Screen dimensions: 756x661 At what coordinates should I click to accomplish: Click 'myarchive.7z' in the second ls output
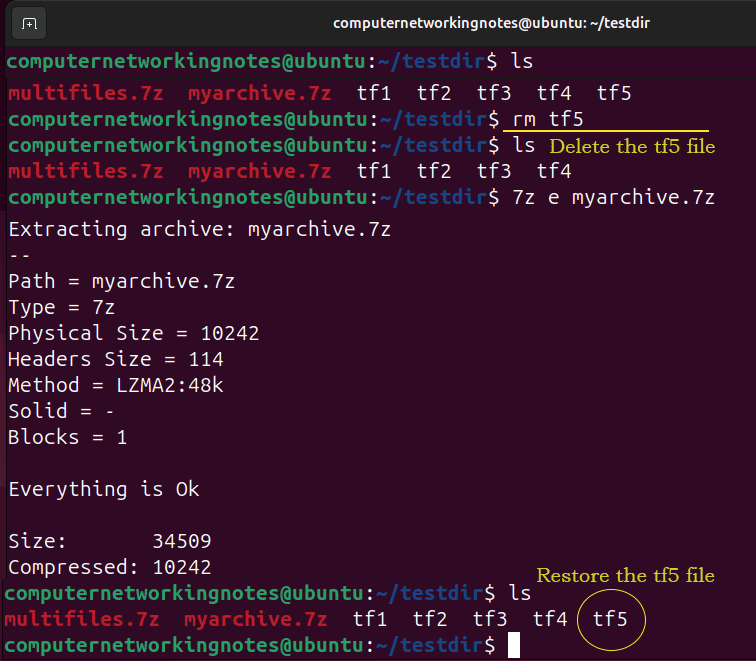click(x=259, y=171)
